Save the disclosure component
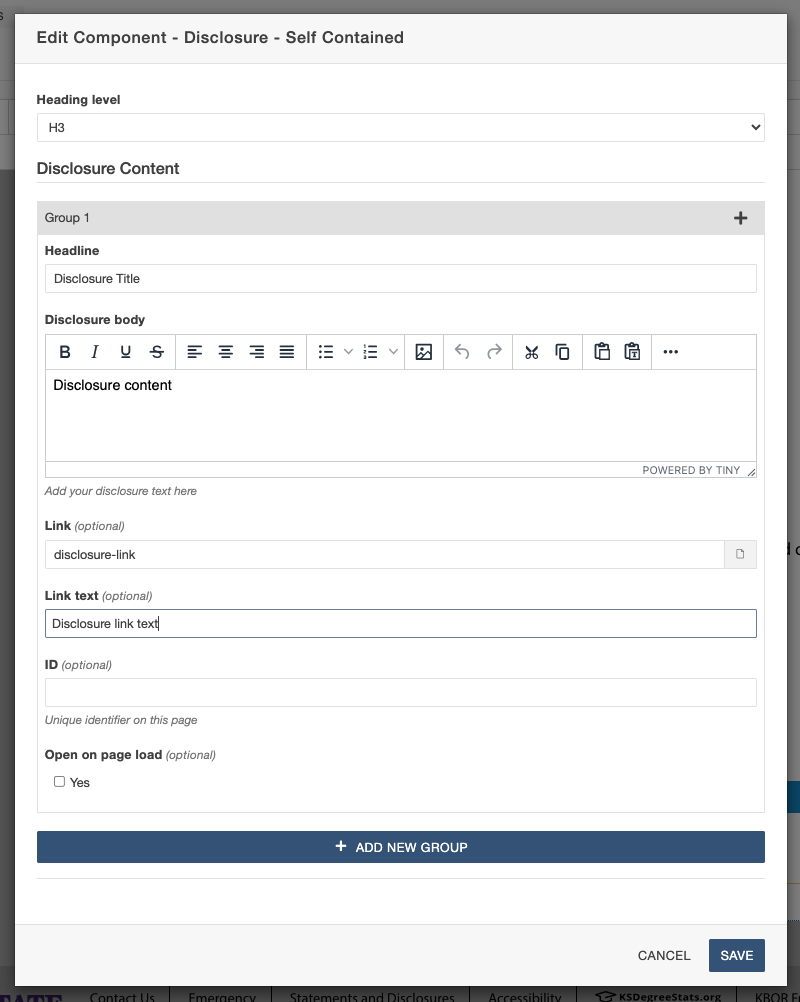 pos(736,955)
